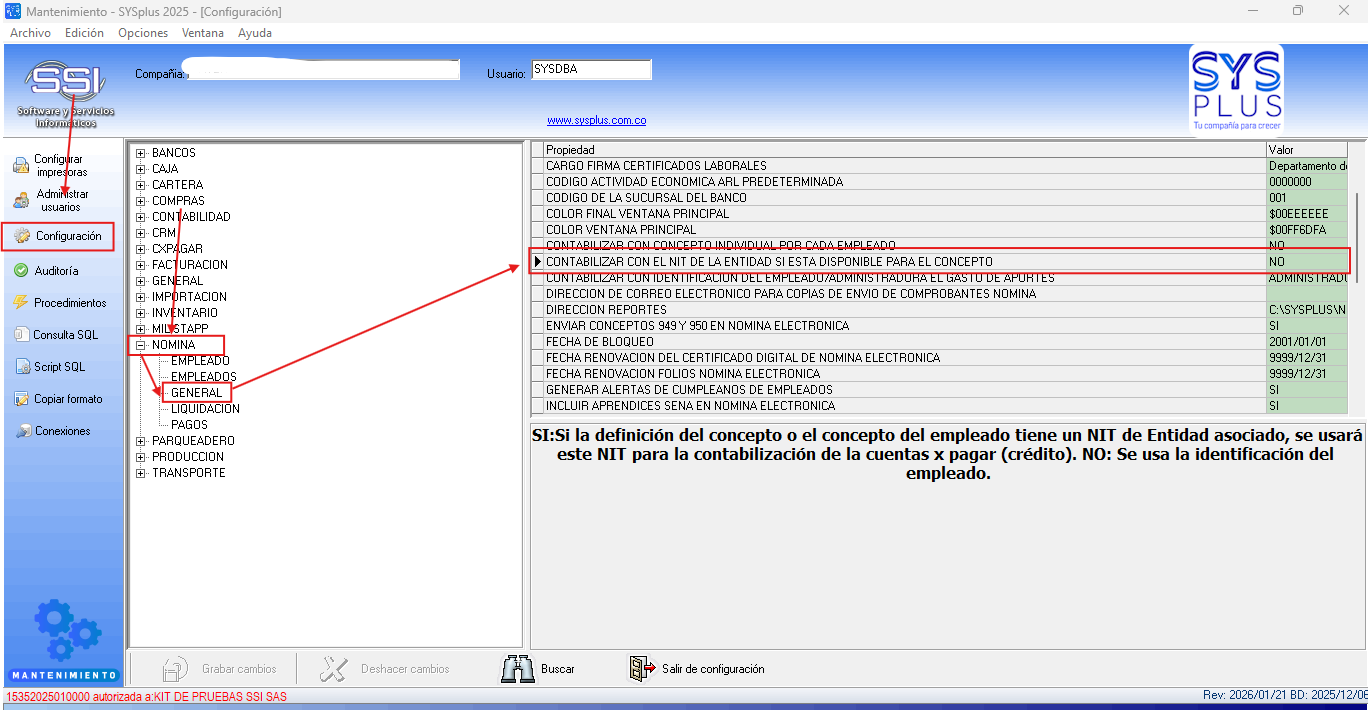Select CARGO FIRMA CERTIFICADOS LABORALES row
This screenshot has height=710, width=1368.
coord(904,166)
